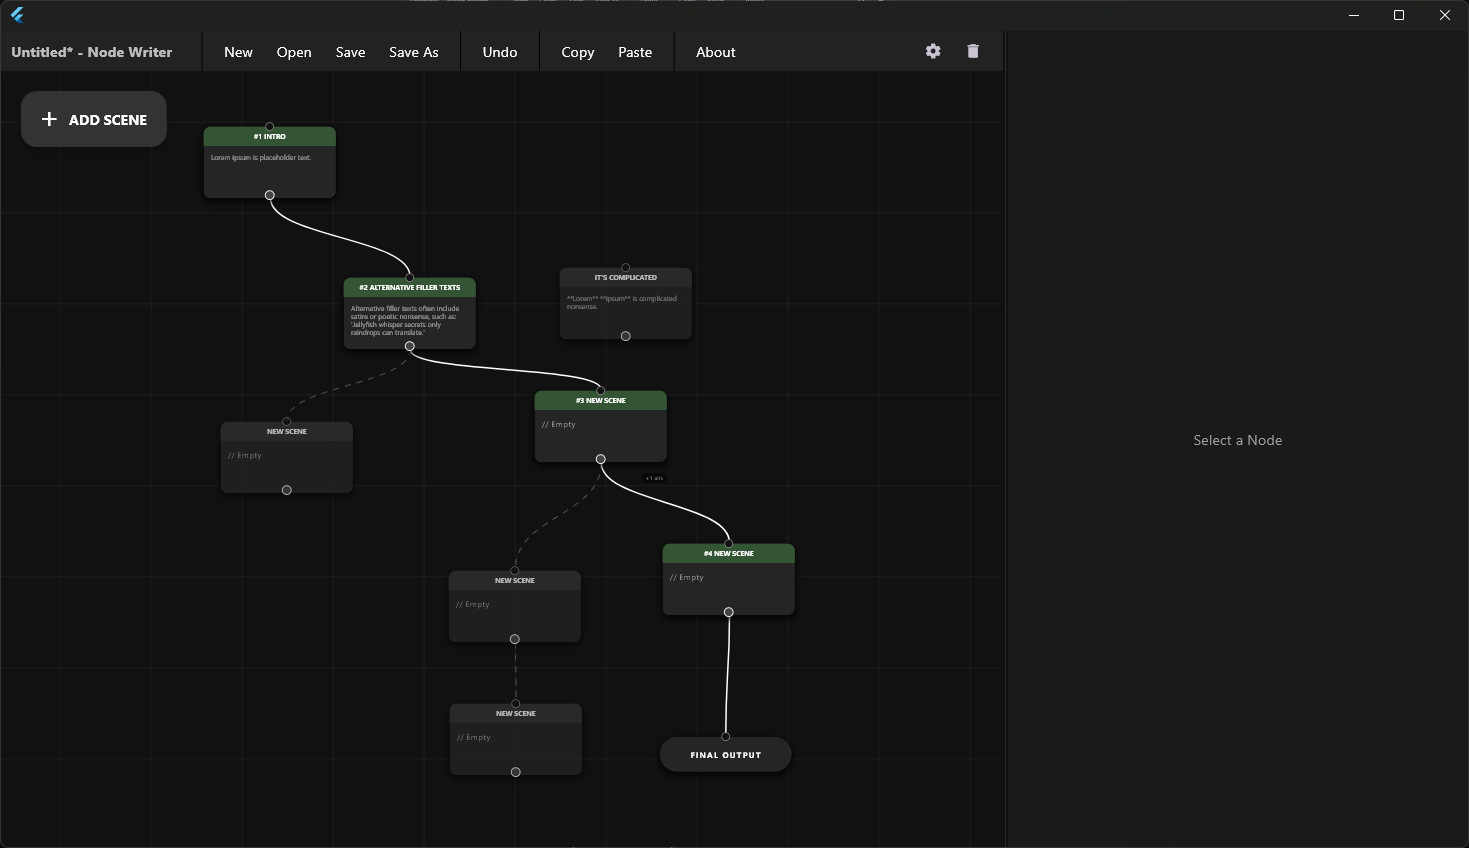Click Save As in the toolbar
Screen dimensions: 1469x848
(x=414, y=52)
